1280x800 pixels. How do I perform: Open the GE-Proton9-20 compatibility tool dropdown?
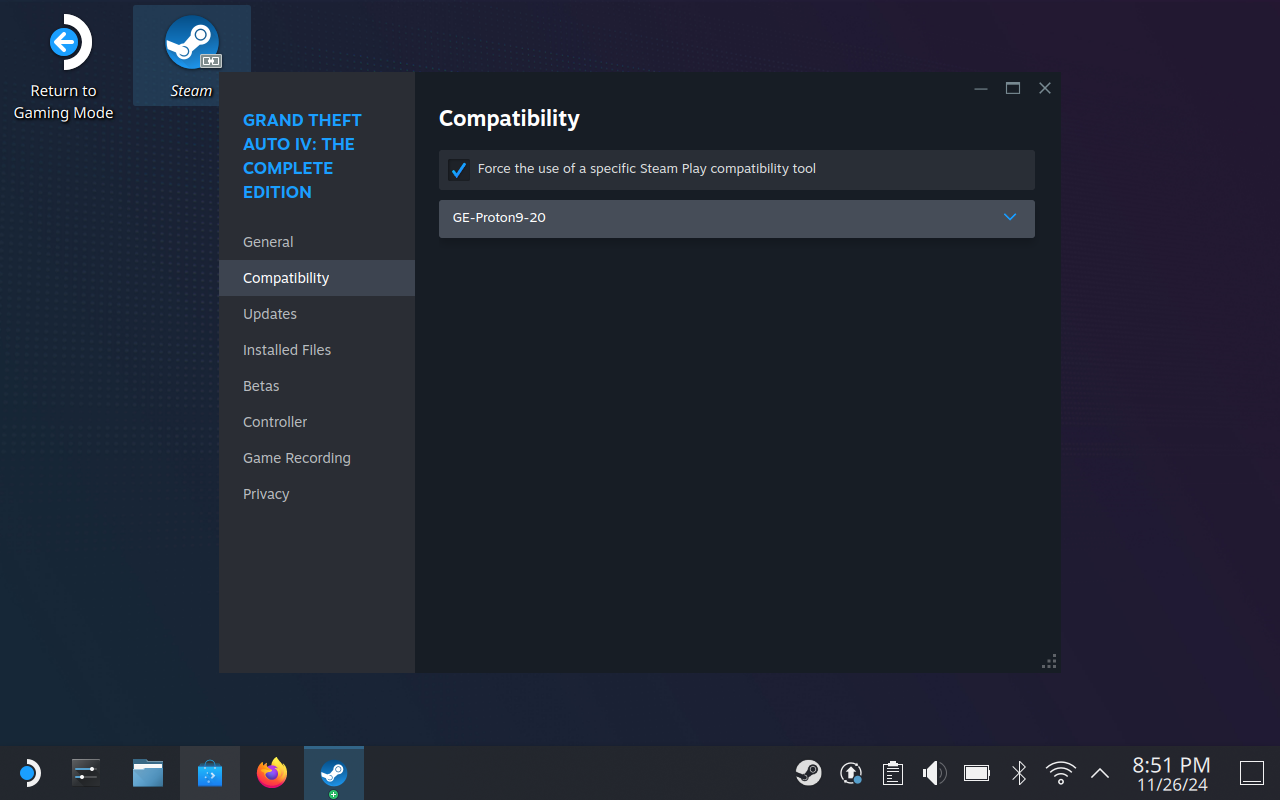coord(737,218)
